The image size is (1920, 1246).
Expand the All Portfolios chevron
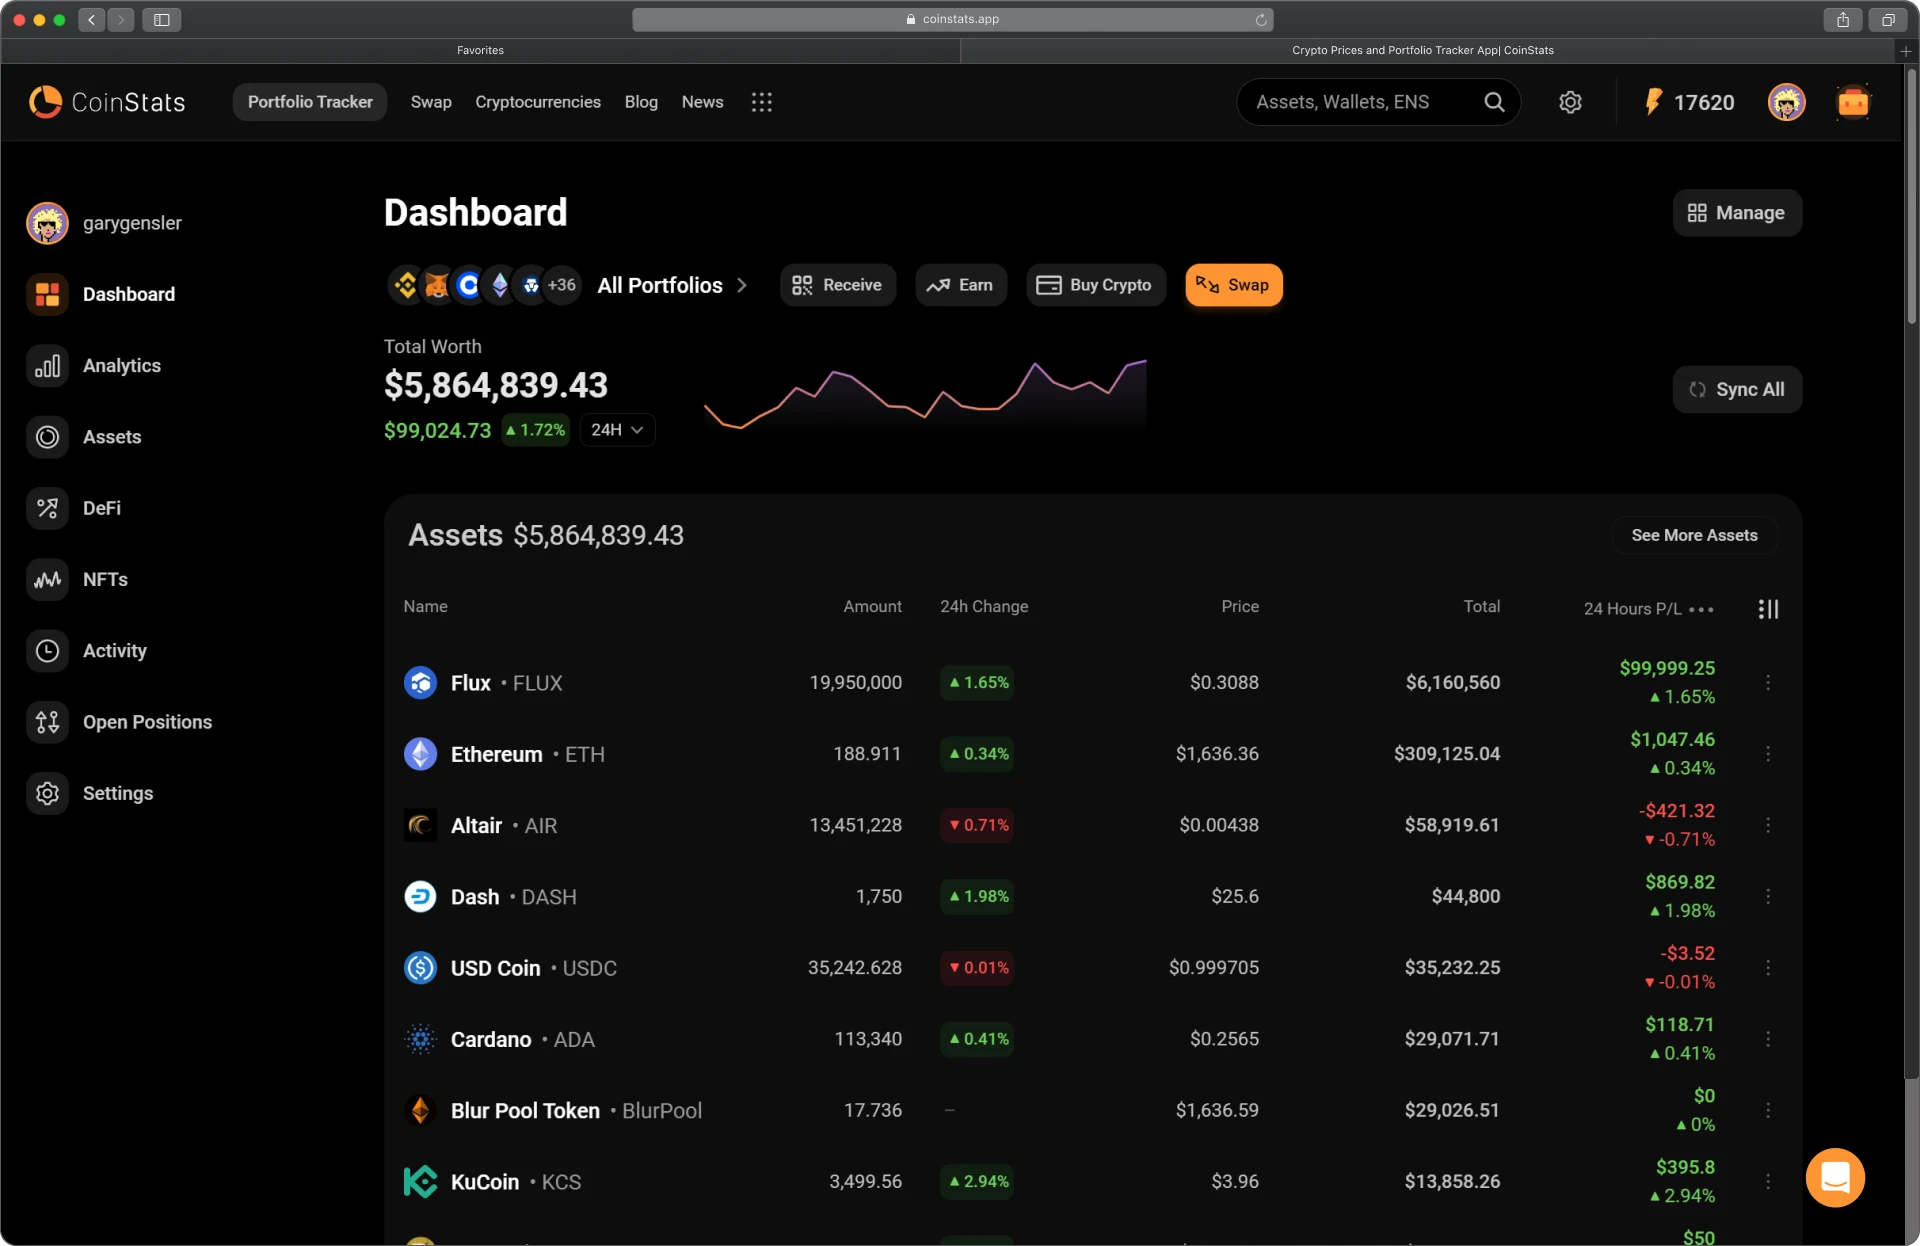coord(742,285)
